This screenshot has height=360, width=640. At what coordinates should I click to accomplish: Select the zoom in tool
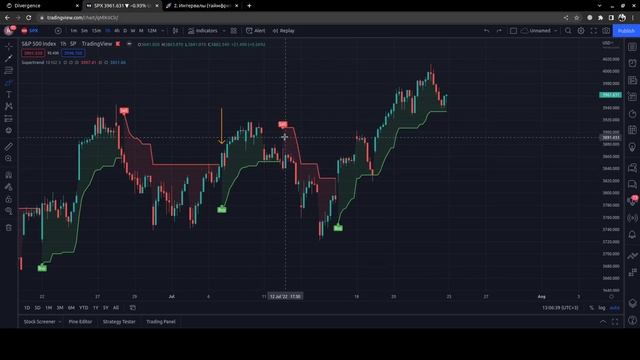point(9,158)
